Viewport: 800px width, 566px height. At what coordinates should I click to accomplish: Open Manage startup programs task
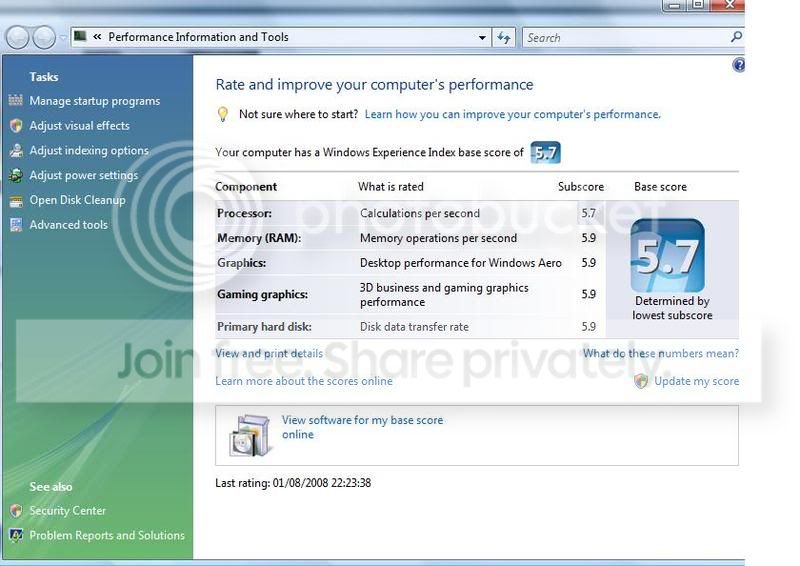pos(94,101)
